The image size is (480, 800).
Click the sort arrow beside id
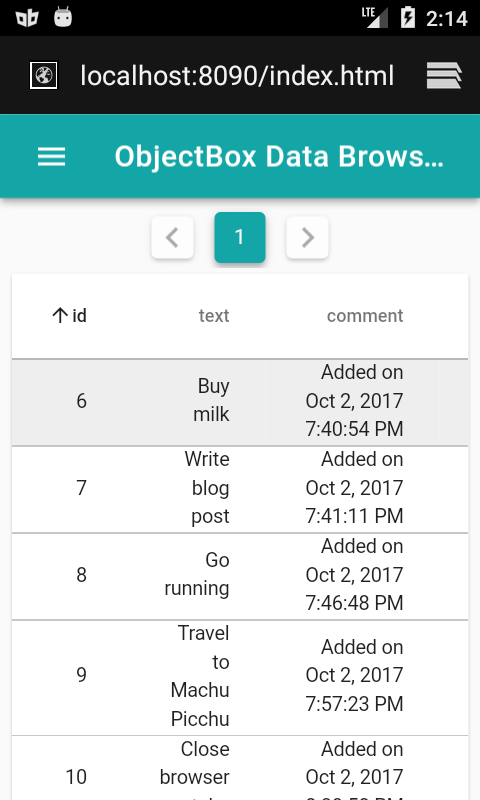(60, 316)
